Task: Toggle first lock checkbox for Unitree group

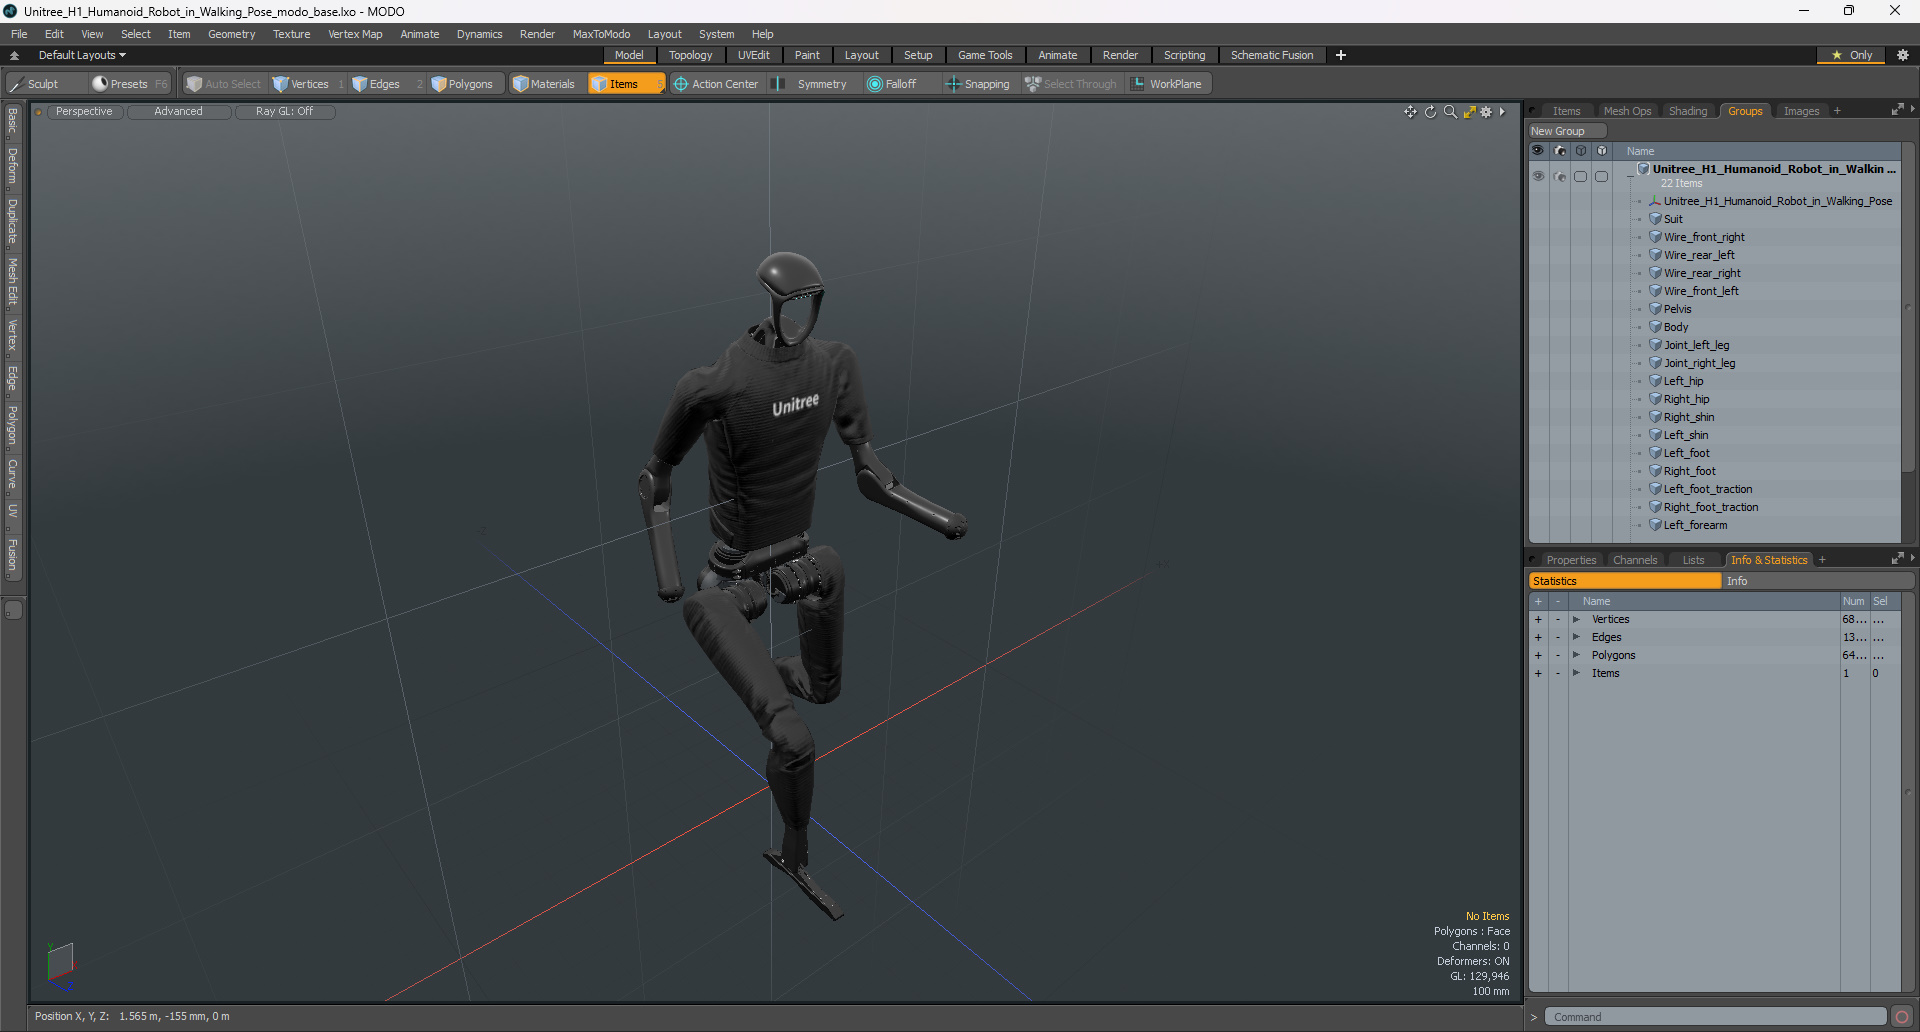Action: (x=1581, y=176)
